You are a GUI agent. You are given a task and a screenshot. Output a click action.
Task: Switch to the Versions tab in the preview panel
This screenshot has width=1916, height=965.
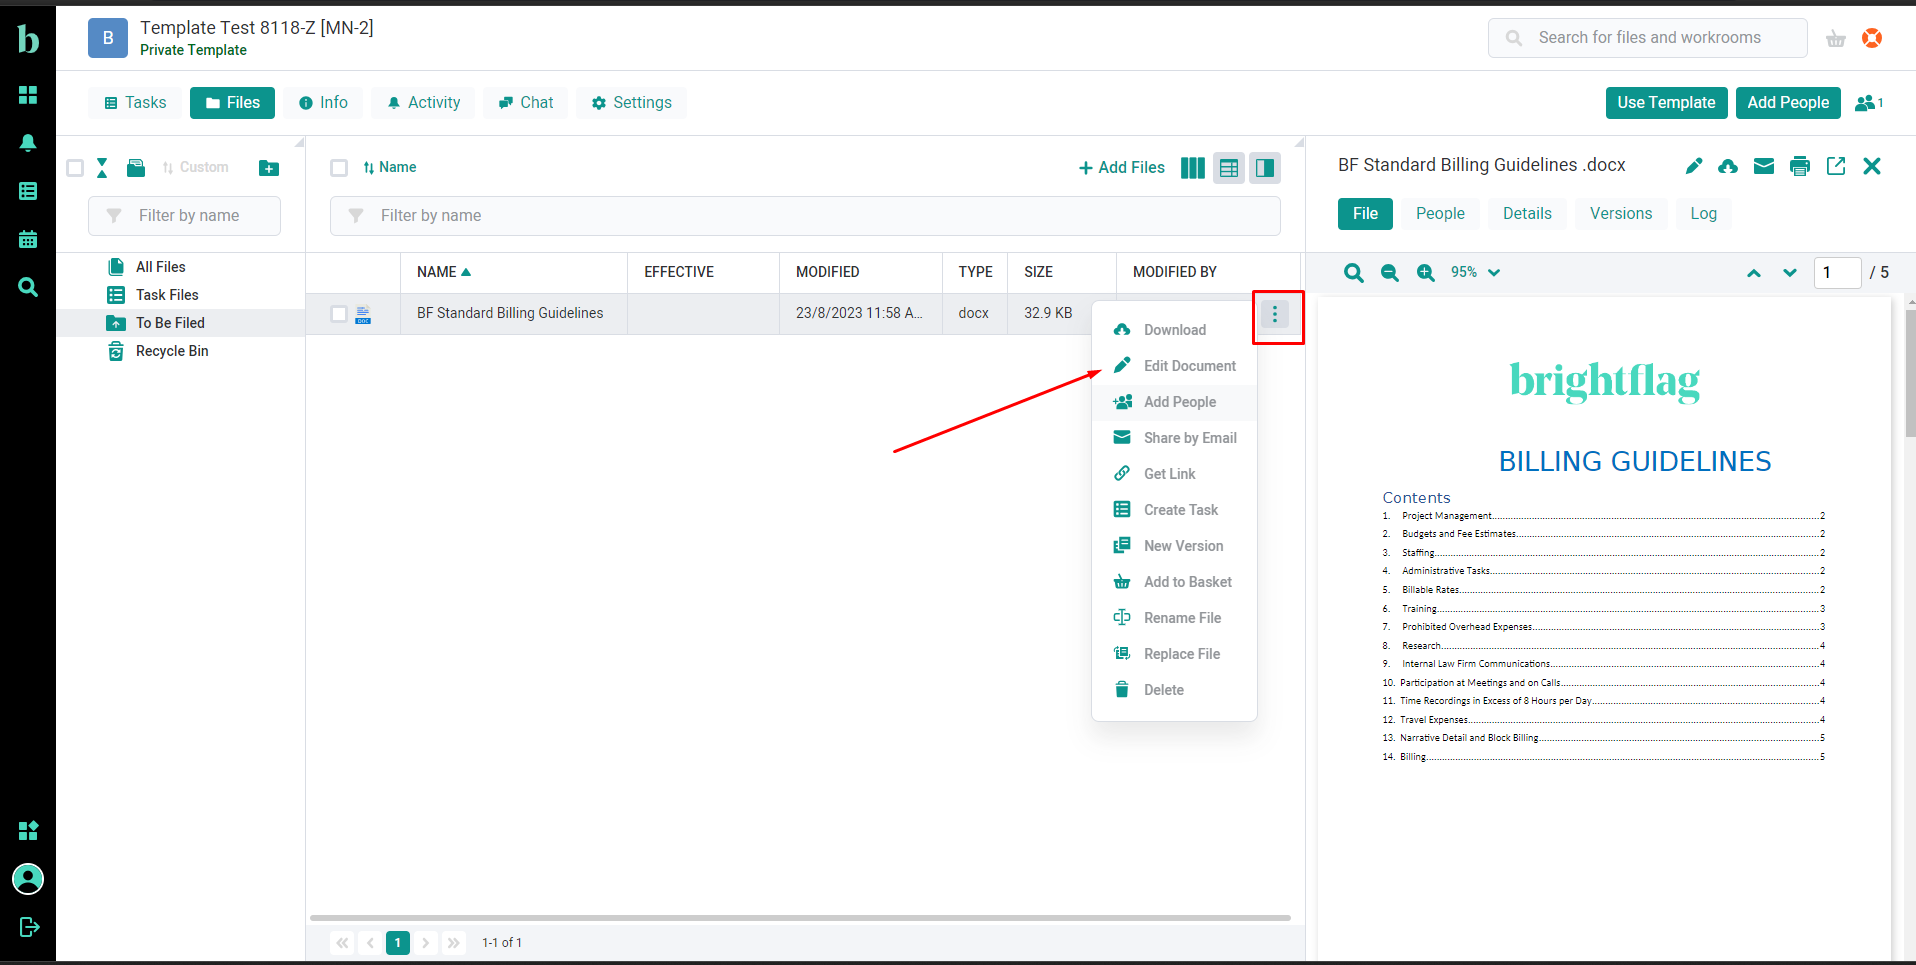click(x=1620, y=213)
